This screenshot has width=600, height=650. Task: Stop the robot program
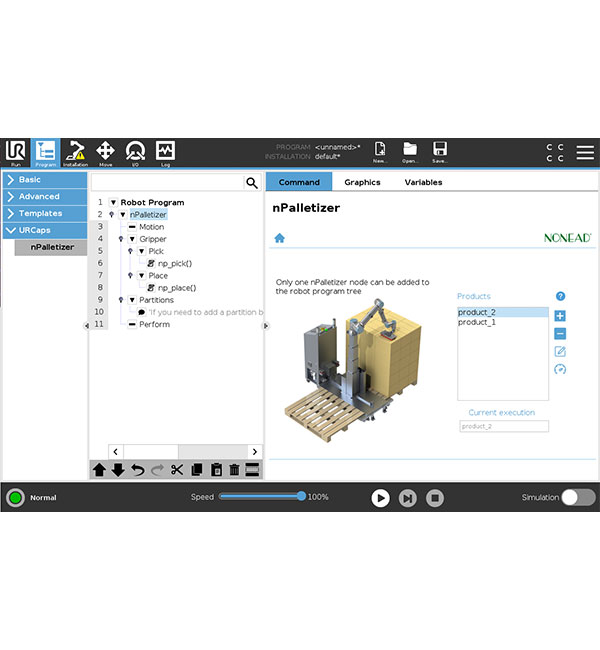click(435, 498)
